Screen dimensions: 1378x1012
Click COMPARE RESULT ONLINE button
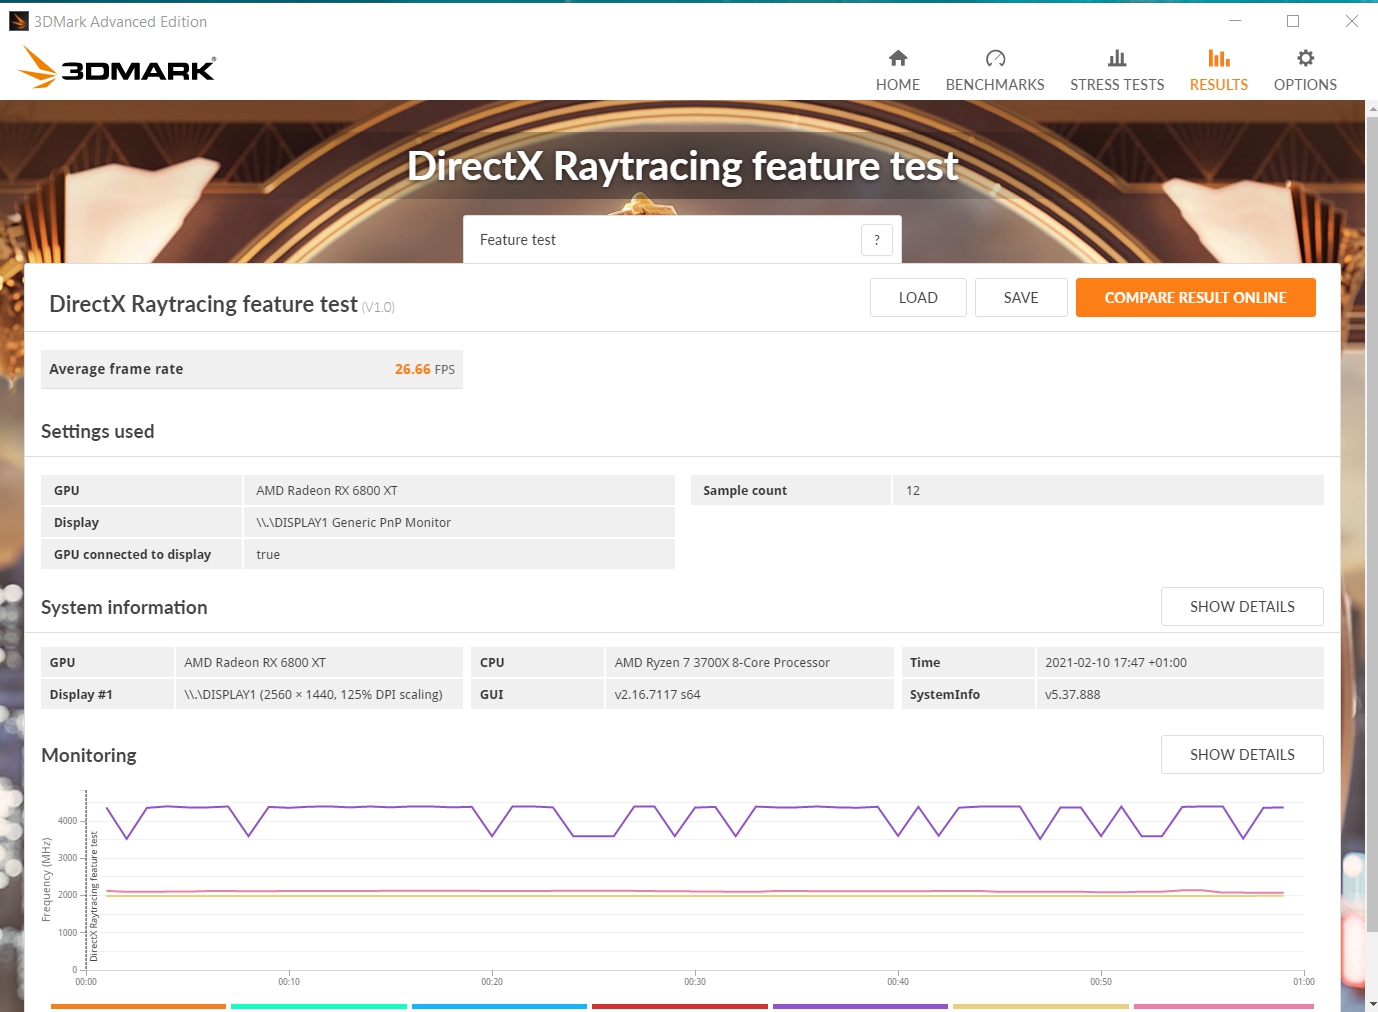tap(1196, 297)
